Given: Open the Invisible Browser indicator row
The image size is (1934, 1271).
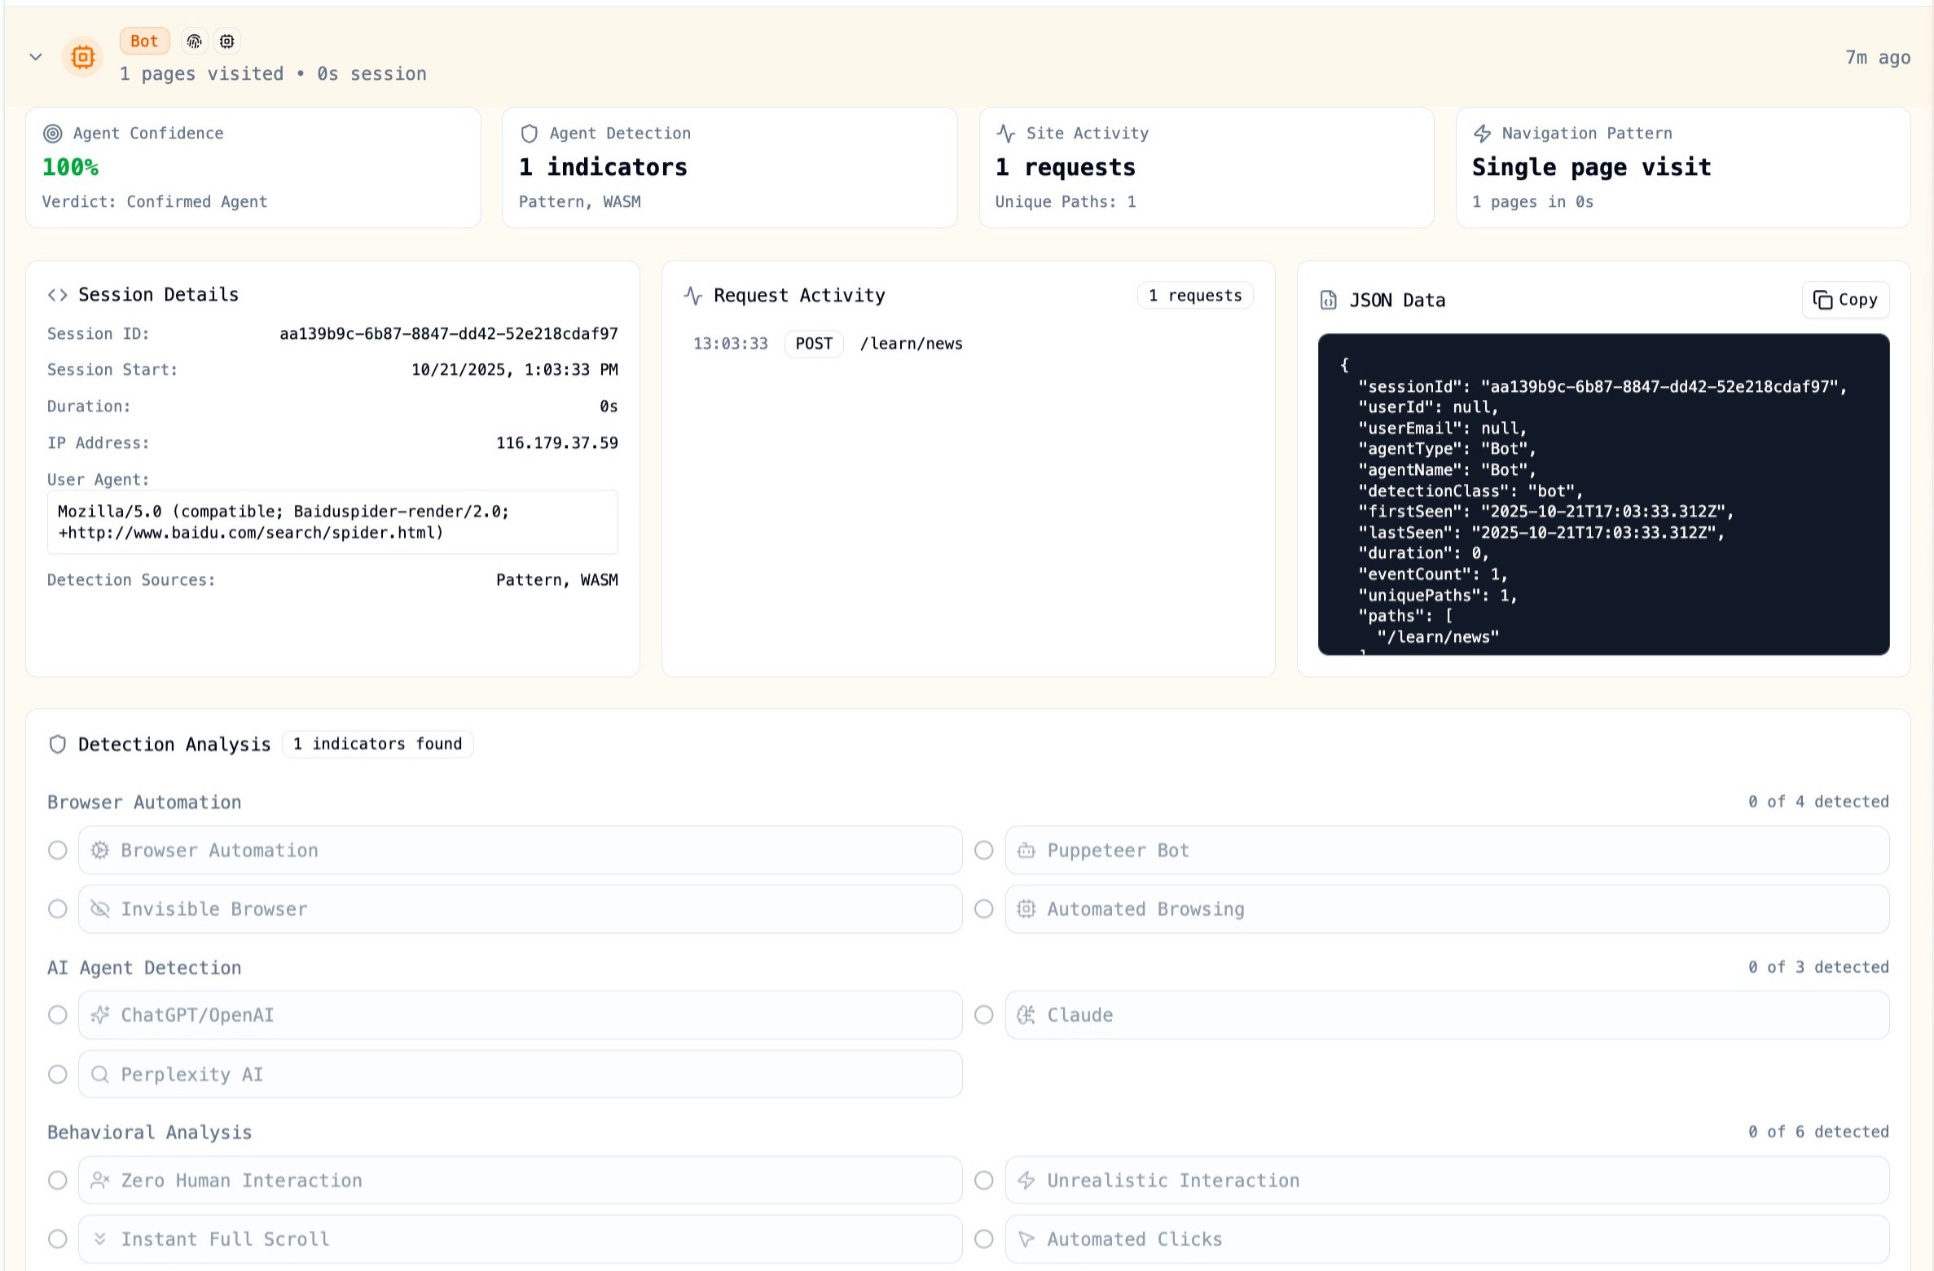Looking at the screenshot, I should 520,909.
